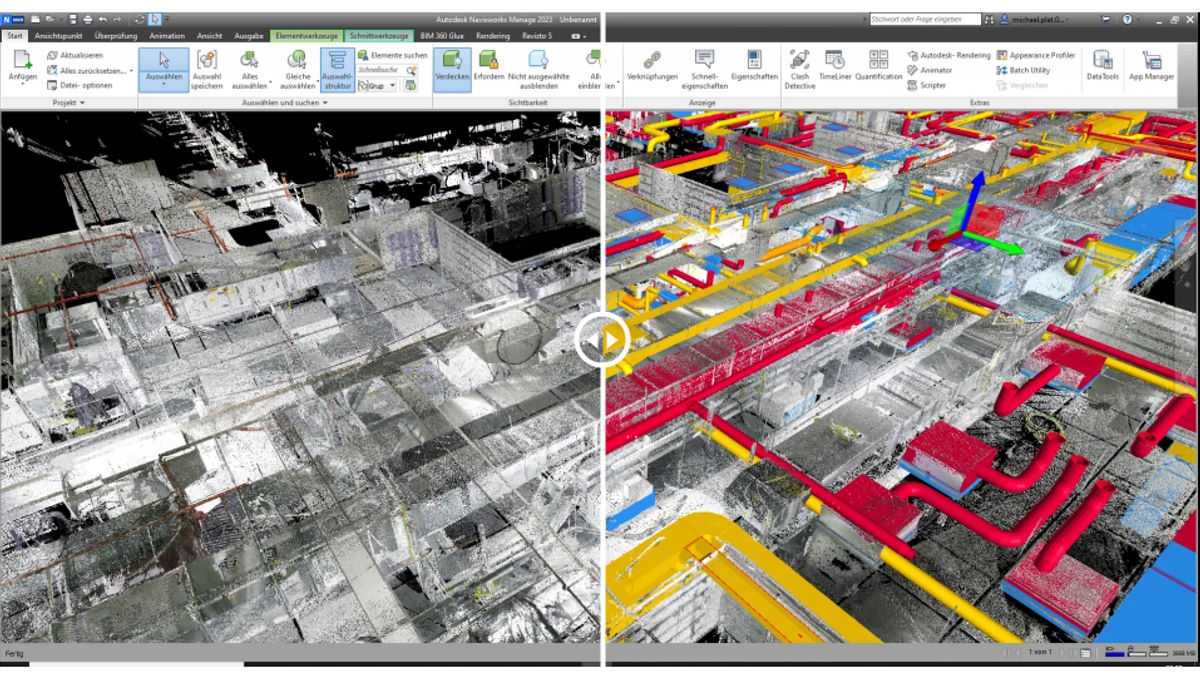Click the Autodesk Rendering button
The height and width of the screenshot is (675, 1200).
tap(949, 55)
